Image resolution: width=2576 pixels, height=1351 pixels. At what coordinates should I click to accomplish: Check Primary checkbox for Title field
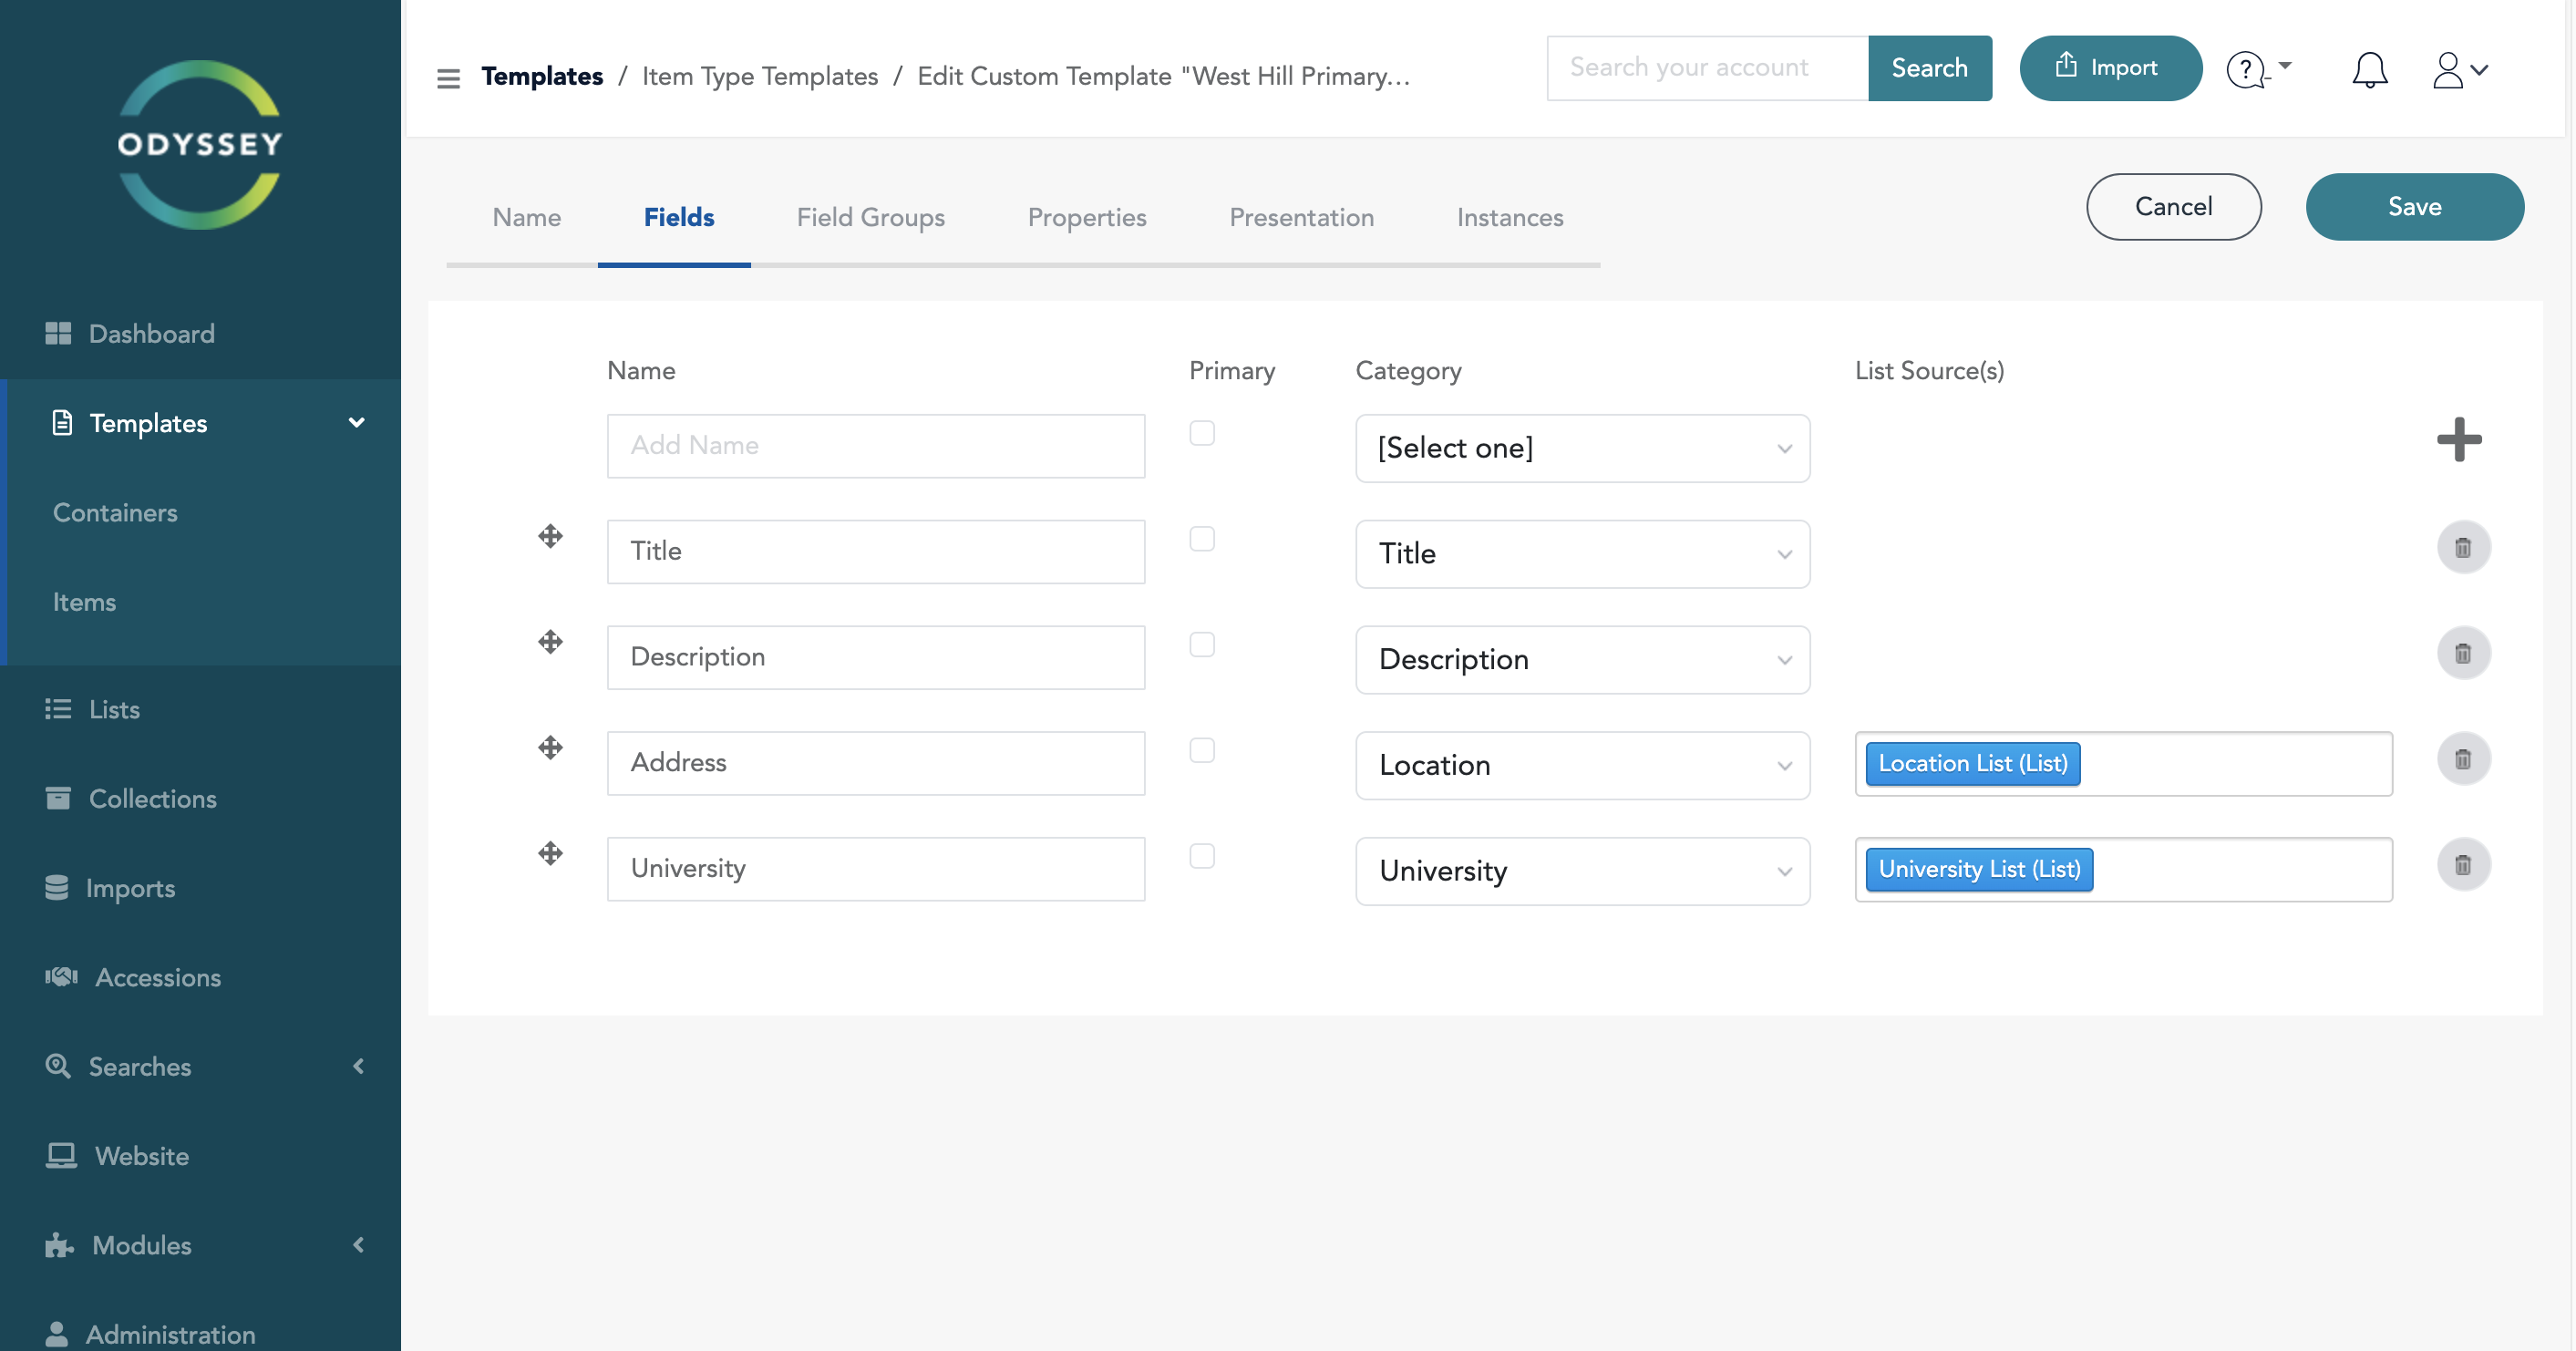pyautogui.click(x=1201, y=539)
